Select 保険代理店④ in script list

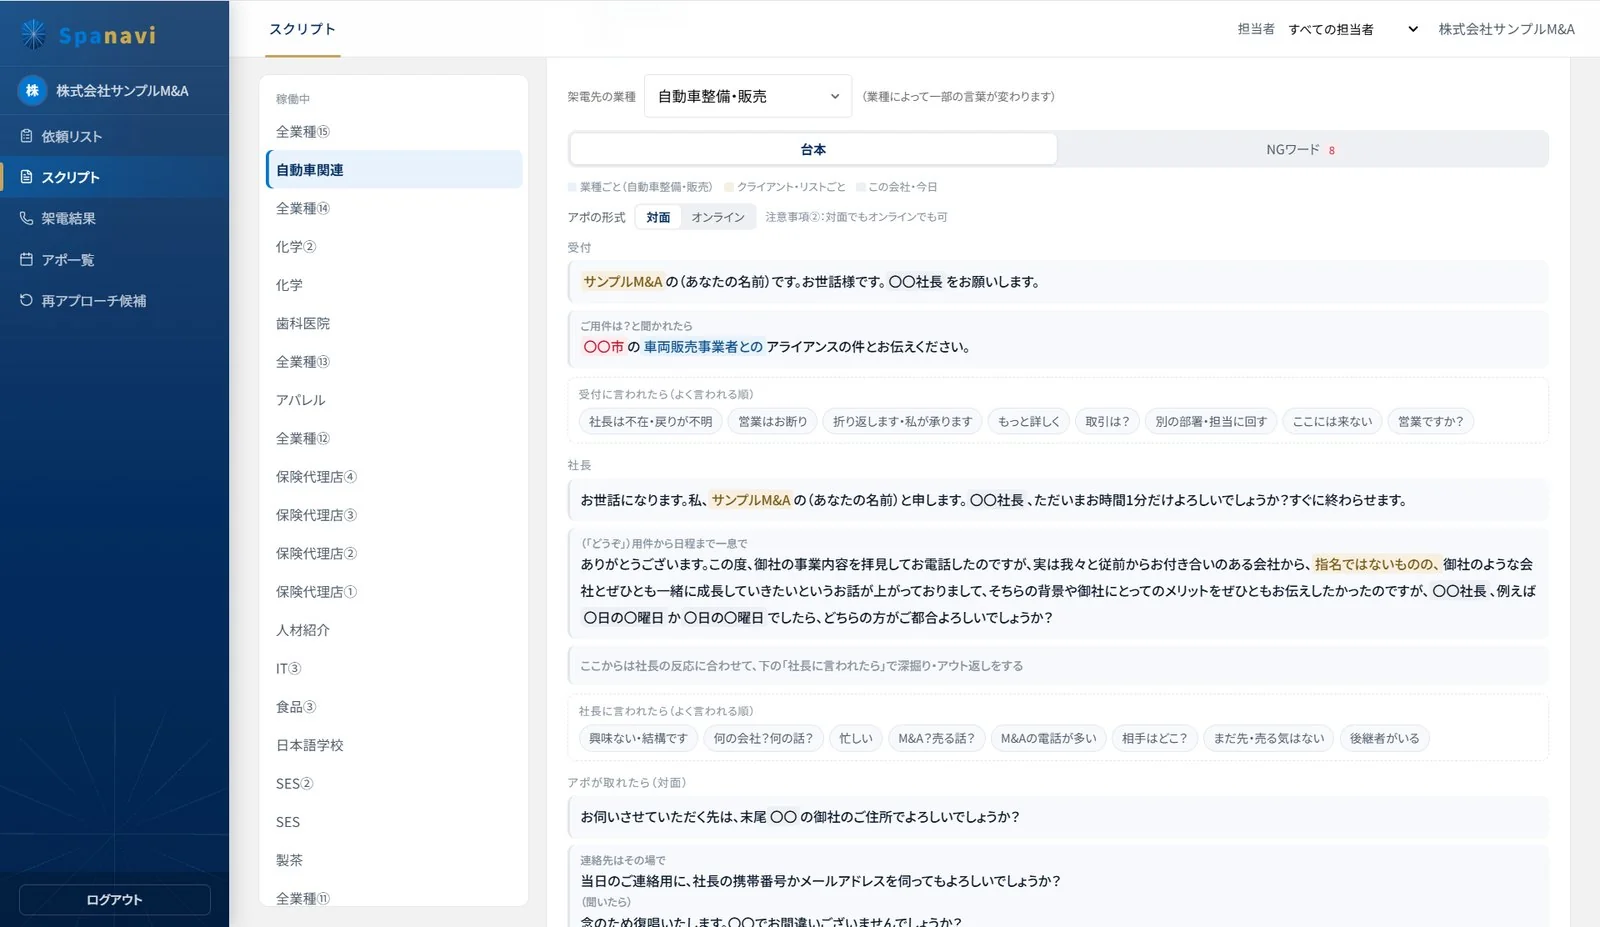pos(394,477)
